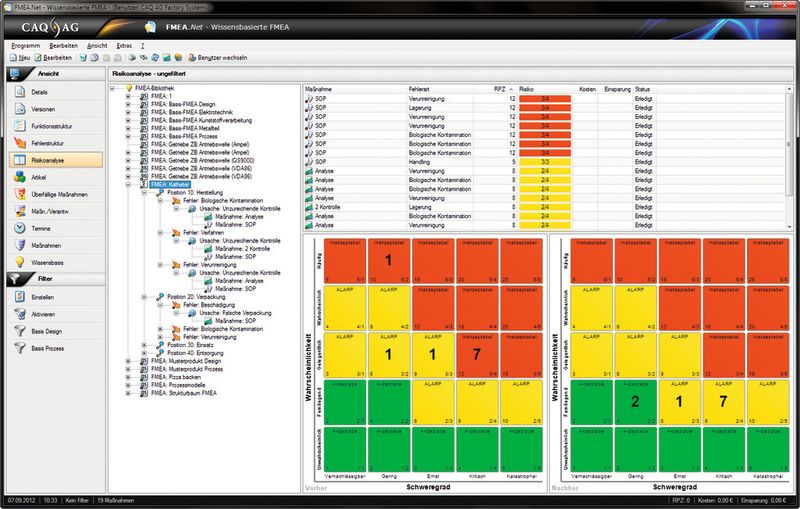The height and width of the screenshot is (509, 800).
Task: Select Maßnahme: 2 Kontrolle tree node
Action: (242, 248)
